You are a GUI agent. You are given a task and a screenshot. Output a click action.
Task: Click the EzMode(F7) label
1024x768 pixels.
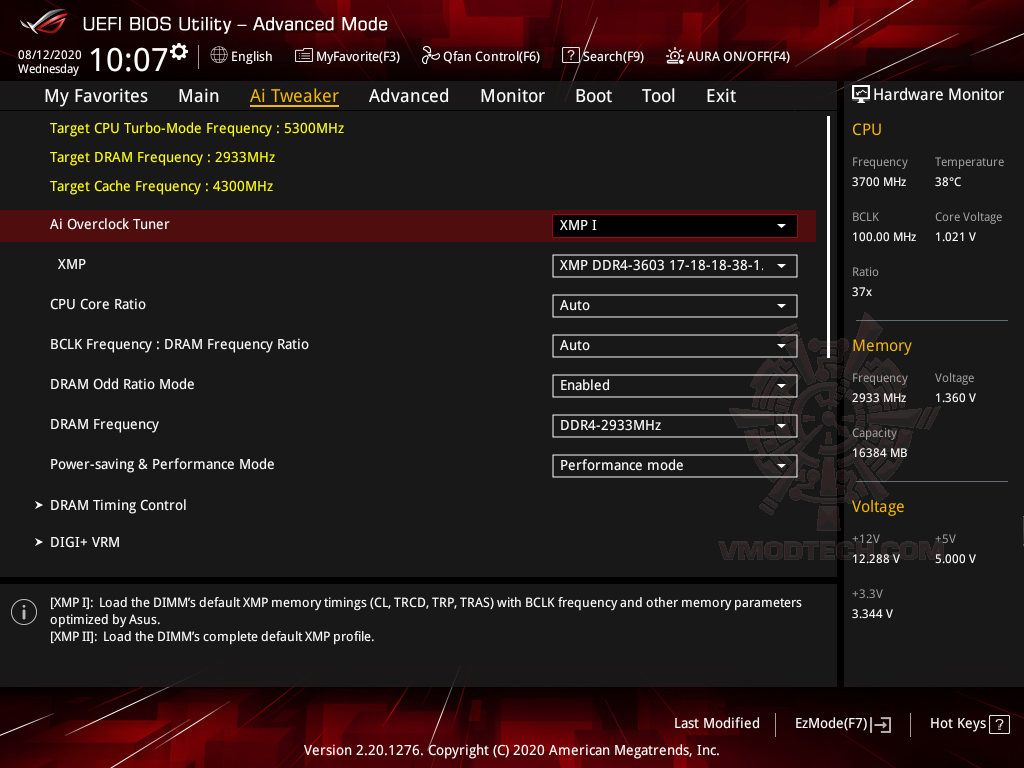coord(831,724)
